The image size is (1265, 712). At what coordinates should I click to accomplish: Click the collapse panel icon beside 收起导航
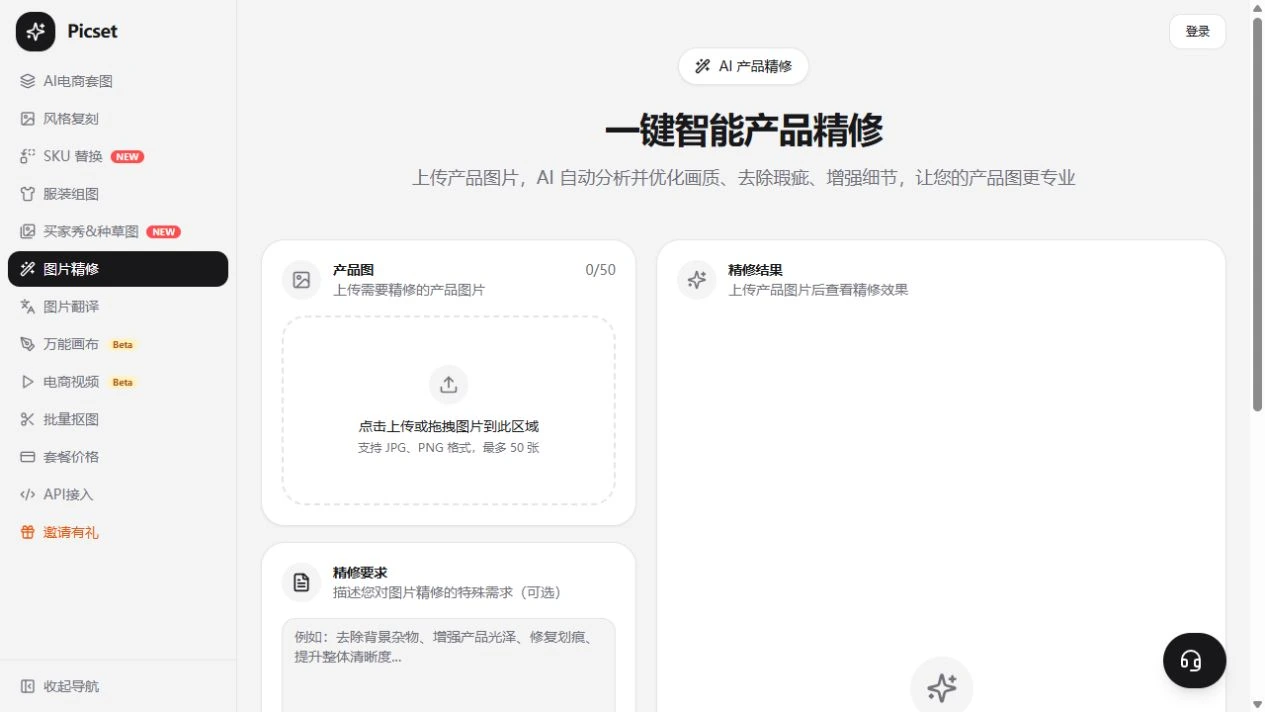[x=28, y=686]
